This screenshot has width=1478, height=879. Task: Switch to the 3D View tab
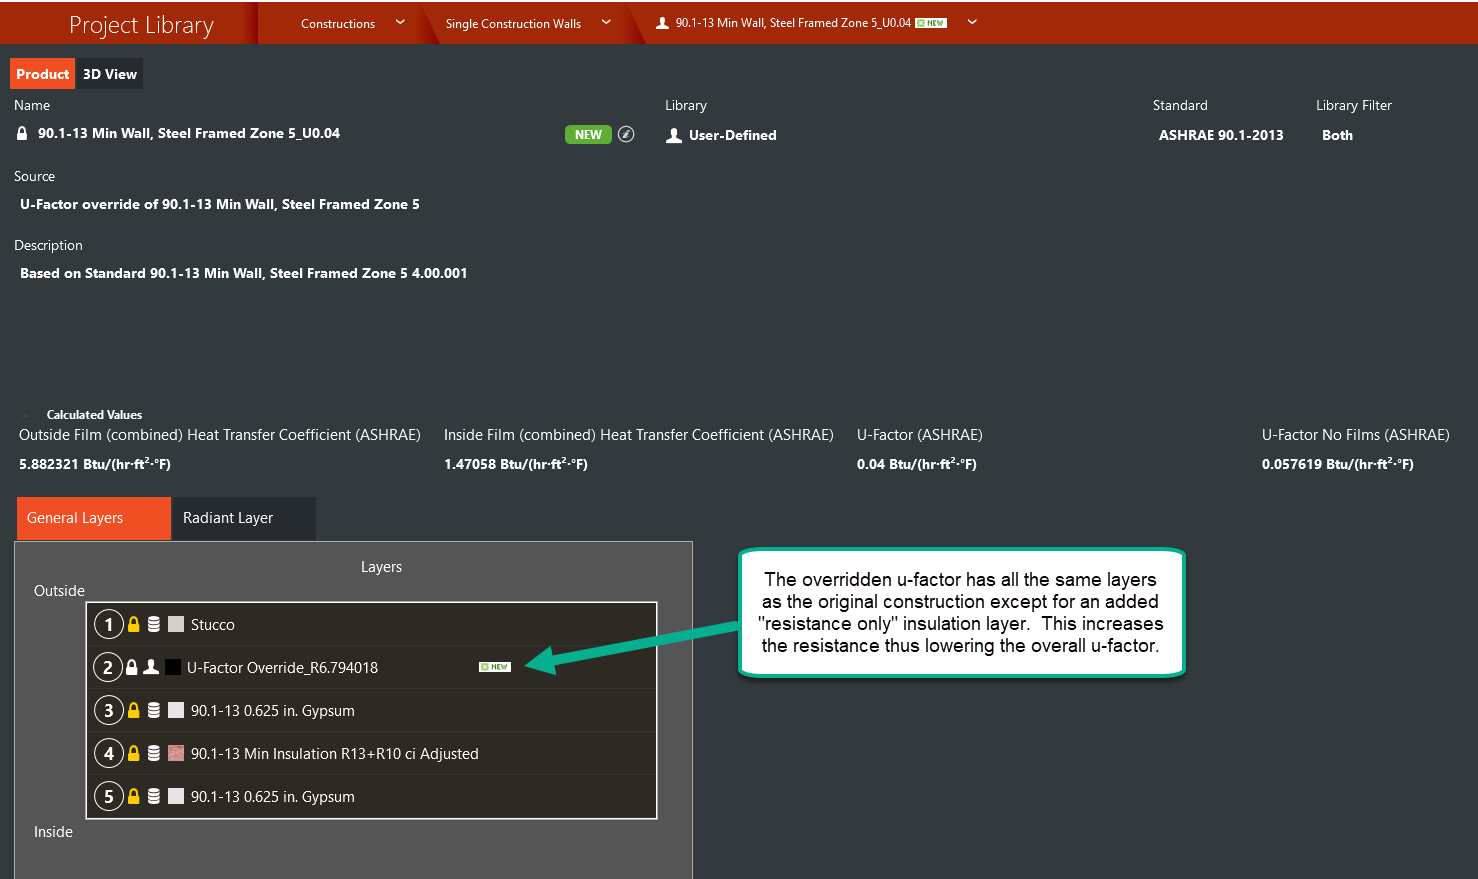point(110,74)
